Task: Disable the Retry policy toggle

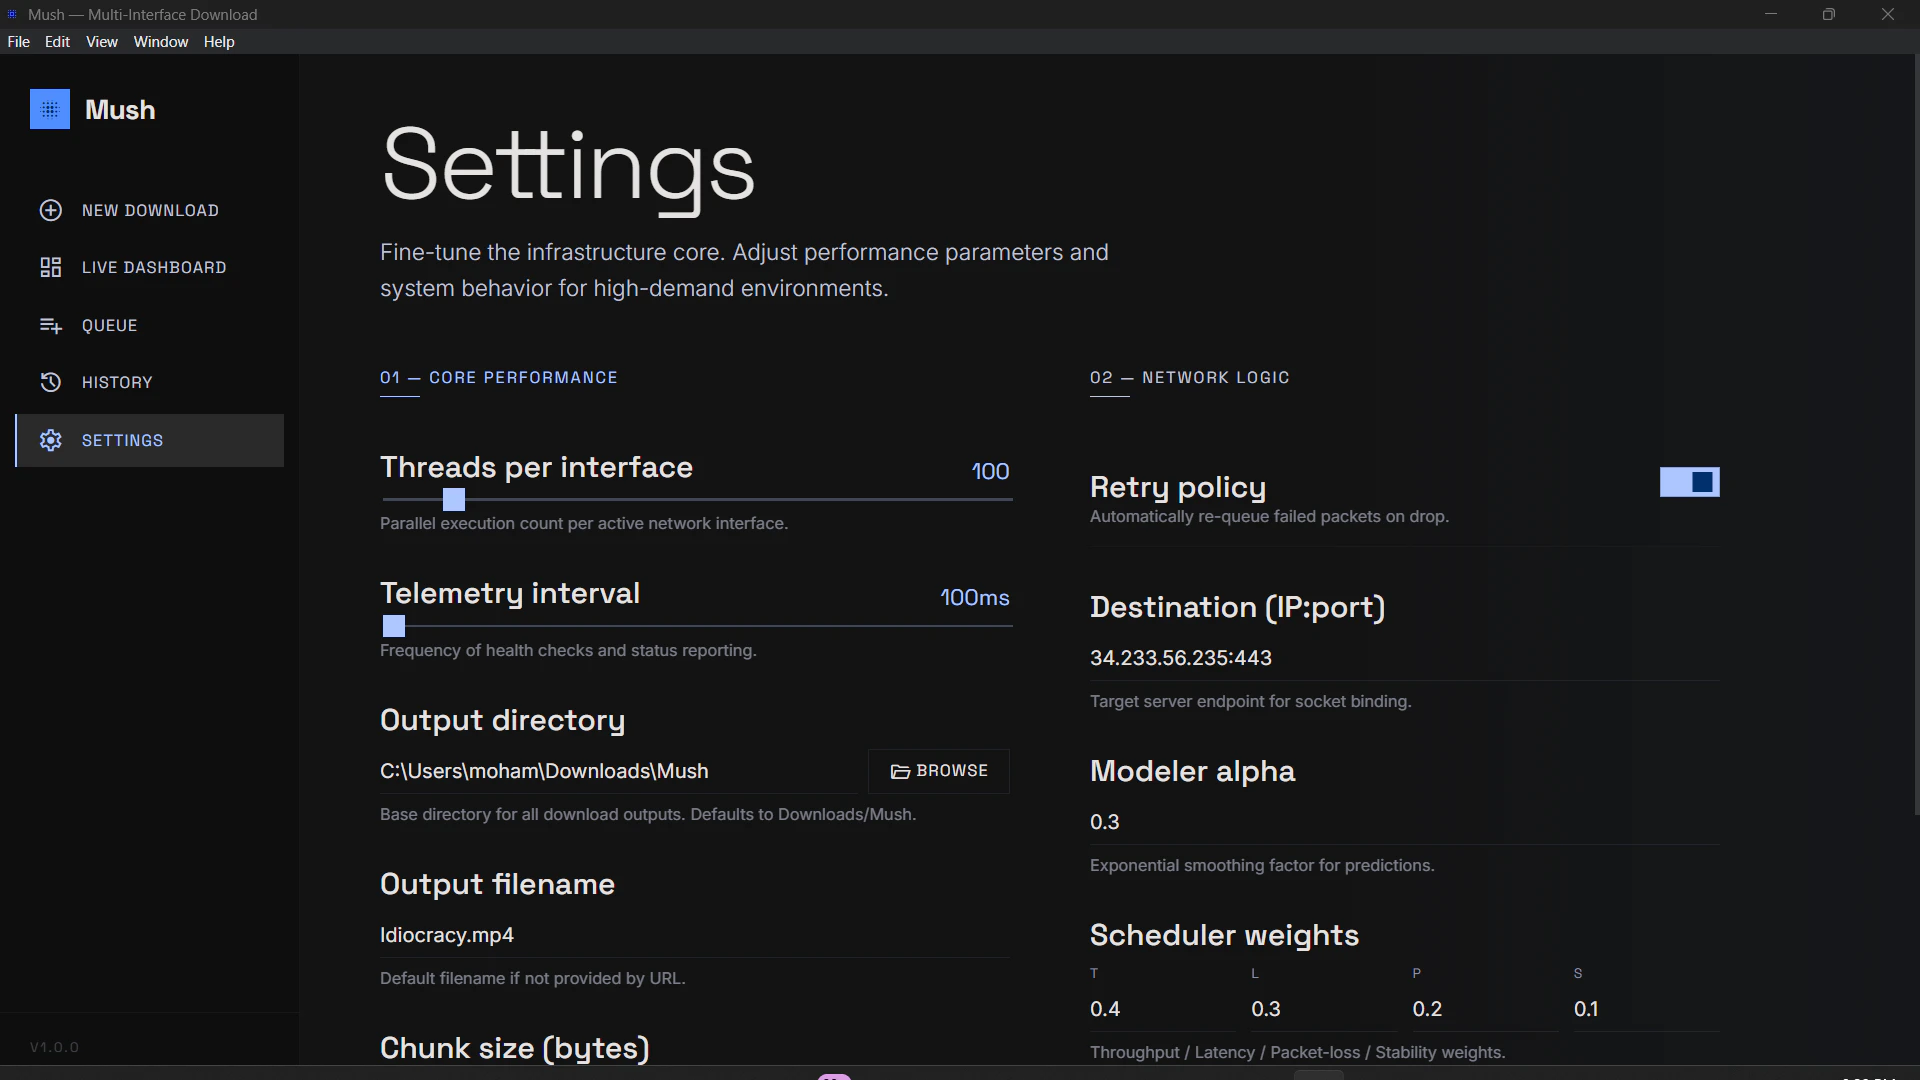Action: [x=1689, y=482]
